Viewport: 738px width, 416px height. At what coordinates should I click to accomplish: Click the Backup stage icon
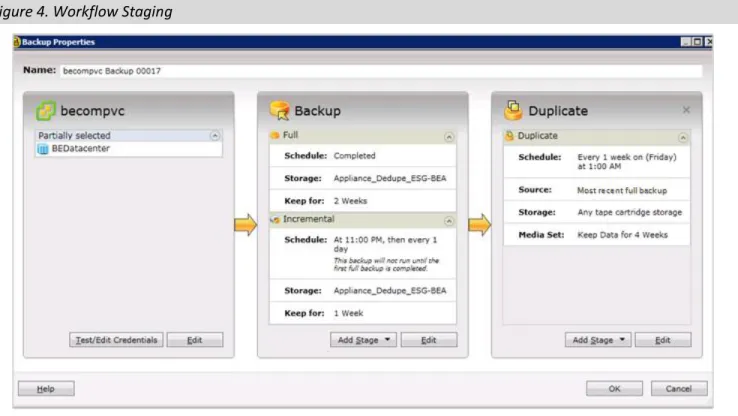point(280,110)
